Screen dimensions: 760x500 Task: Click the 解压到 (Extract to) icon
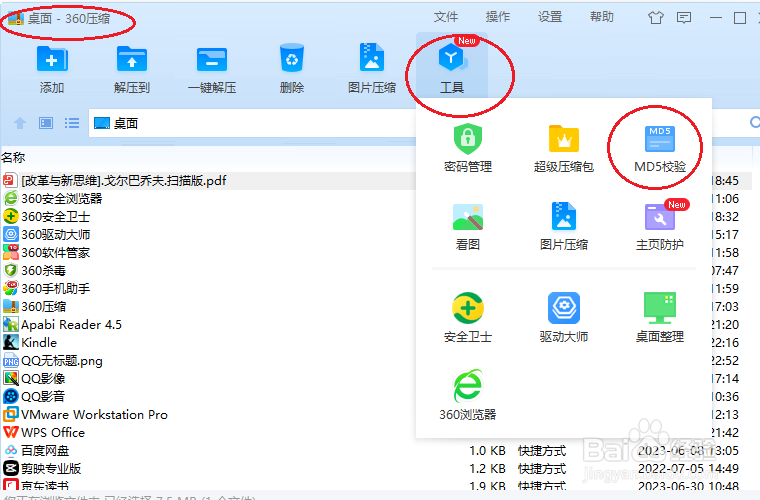[x=132, y=69]
